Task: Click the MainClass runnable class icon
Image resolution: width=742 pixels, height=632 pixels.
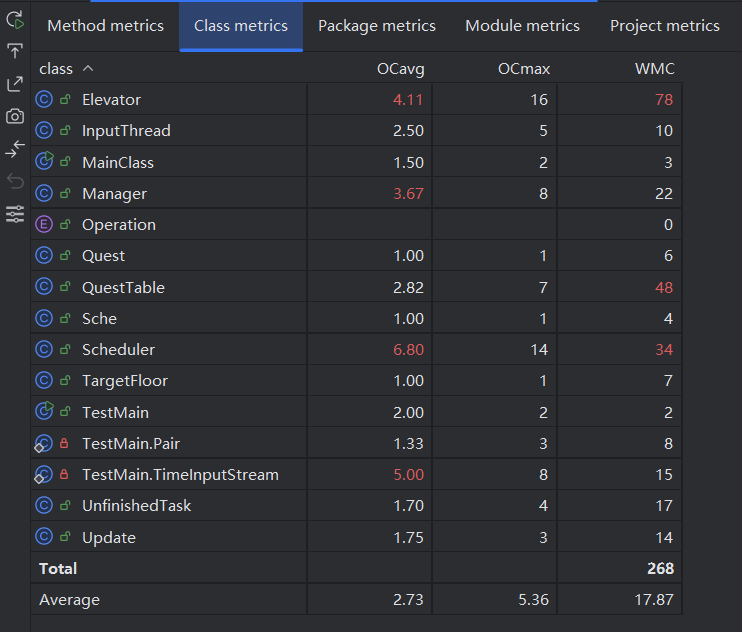Action: point(43,162)
